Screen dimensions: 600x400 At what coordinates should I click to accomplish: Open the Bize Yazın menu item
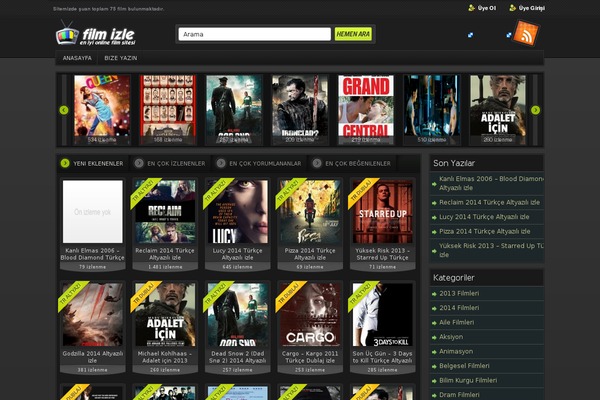121,58
